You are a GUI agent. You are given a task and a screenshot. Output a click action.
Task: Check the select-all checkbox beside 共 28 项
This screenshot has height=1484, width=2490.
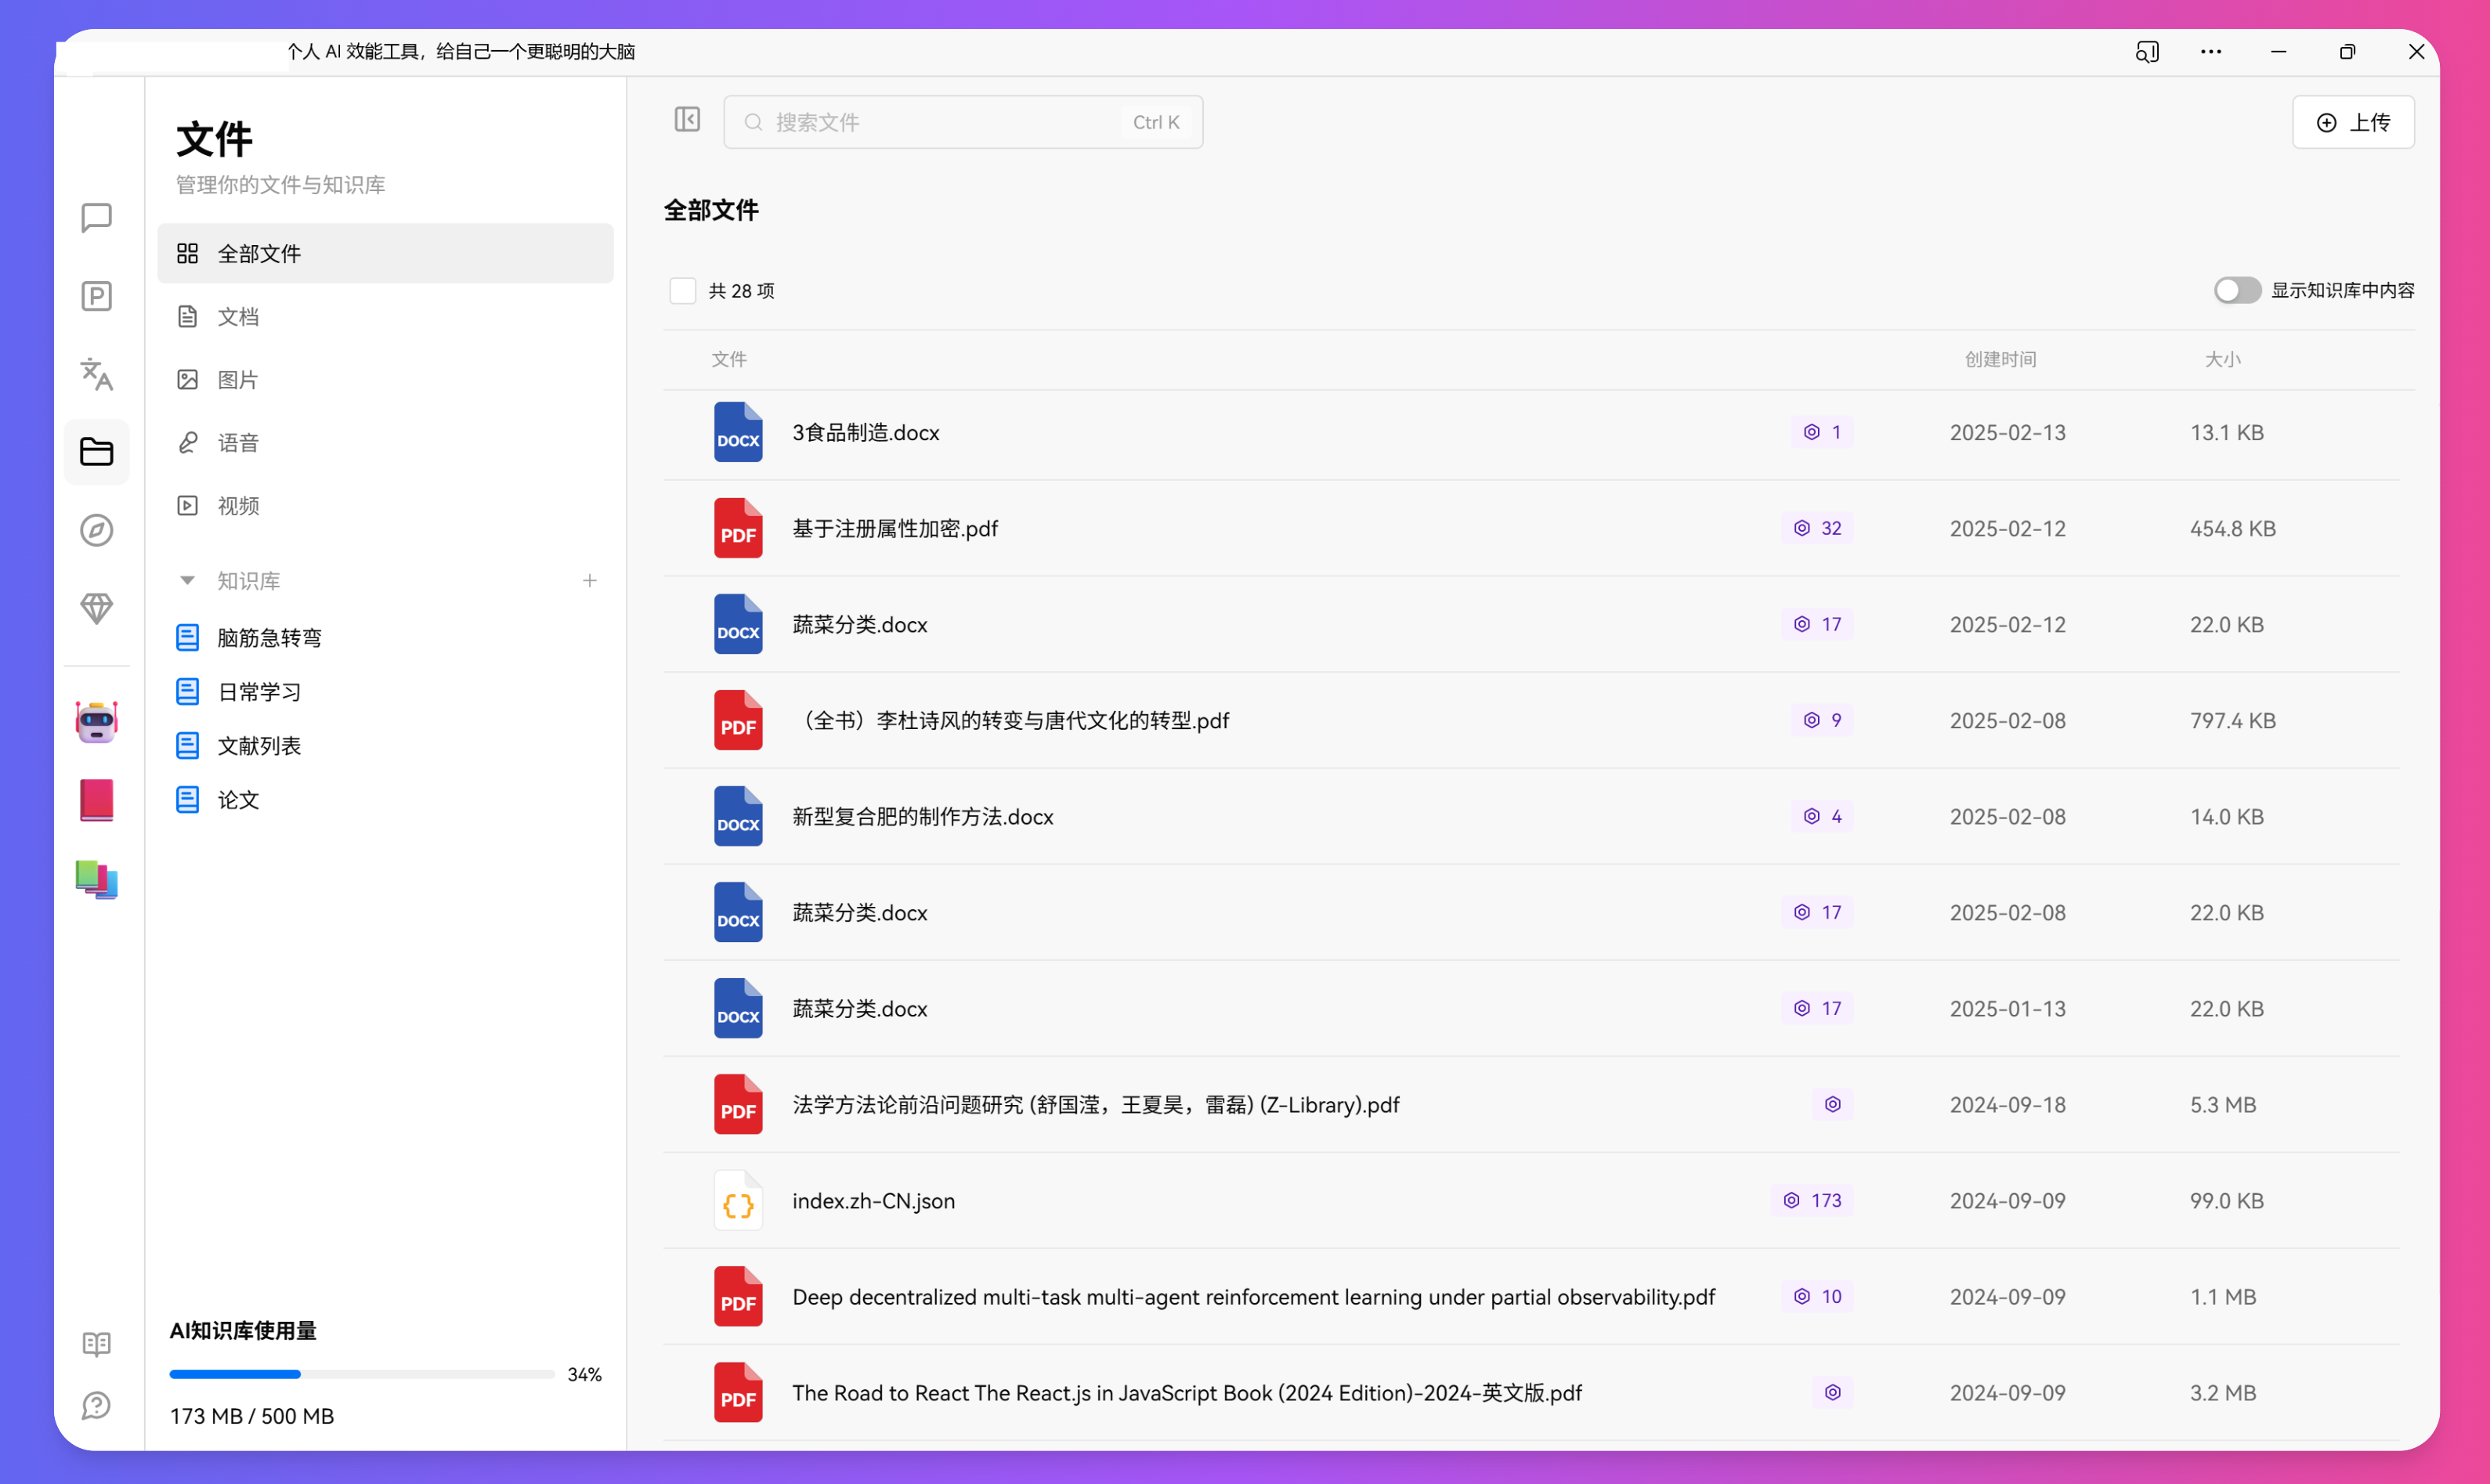pos(682,291)
